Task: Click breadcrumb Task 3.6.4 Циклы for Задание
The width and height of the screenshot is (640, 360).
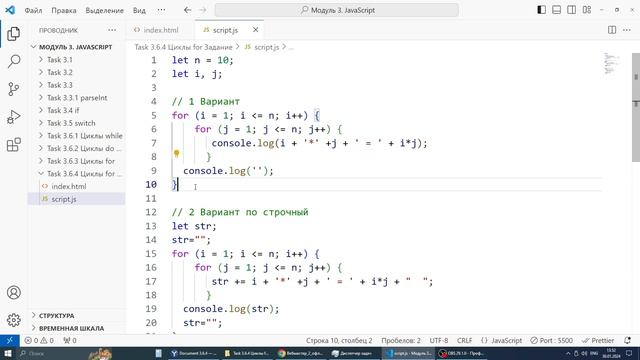Action: tap(183, 47)
